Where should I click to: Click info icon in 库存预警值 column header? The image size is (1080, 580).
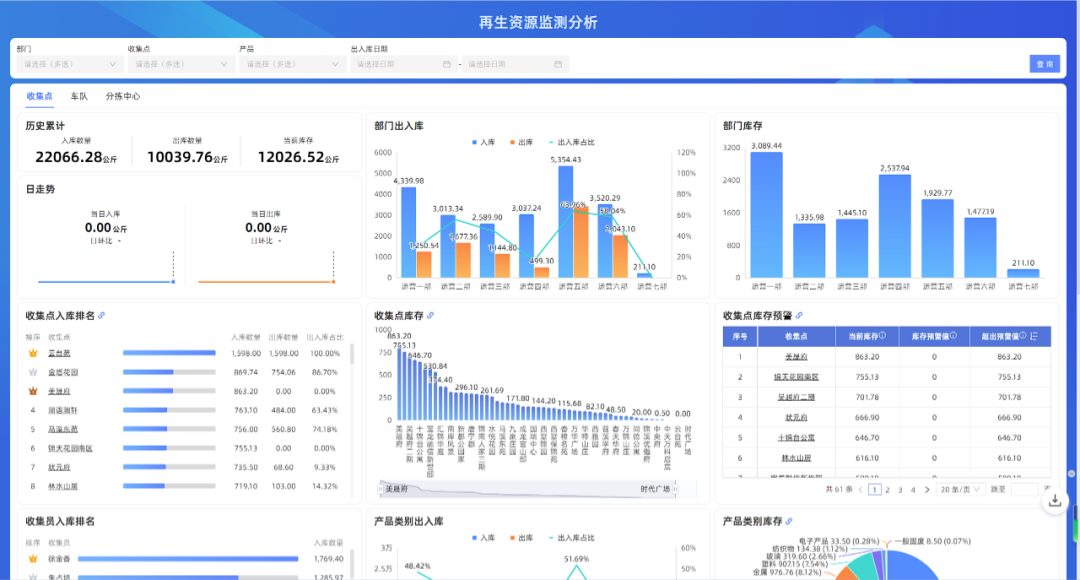coord(954,336)
